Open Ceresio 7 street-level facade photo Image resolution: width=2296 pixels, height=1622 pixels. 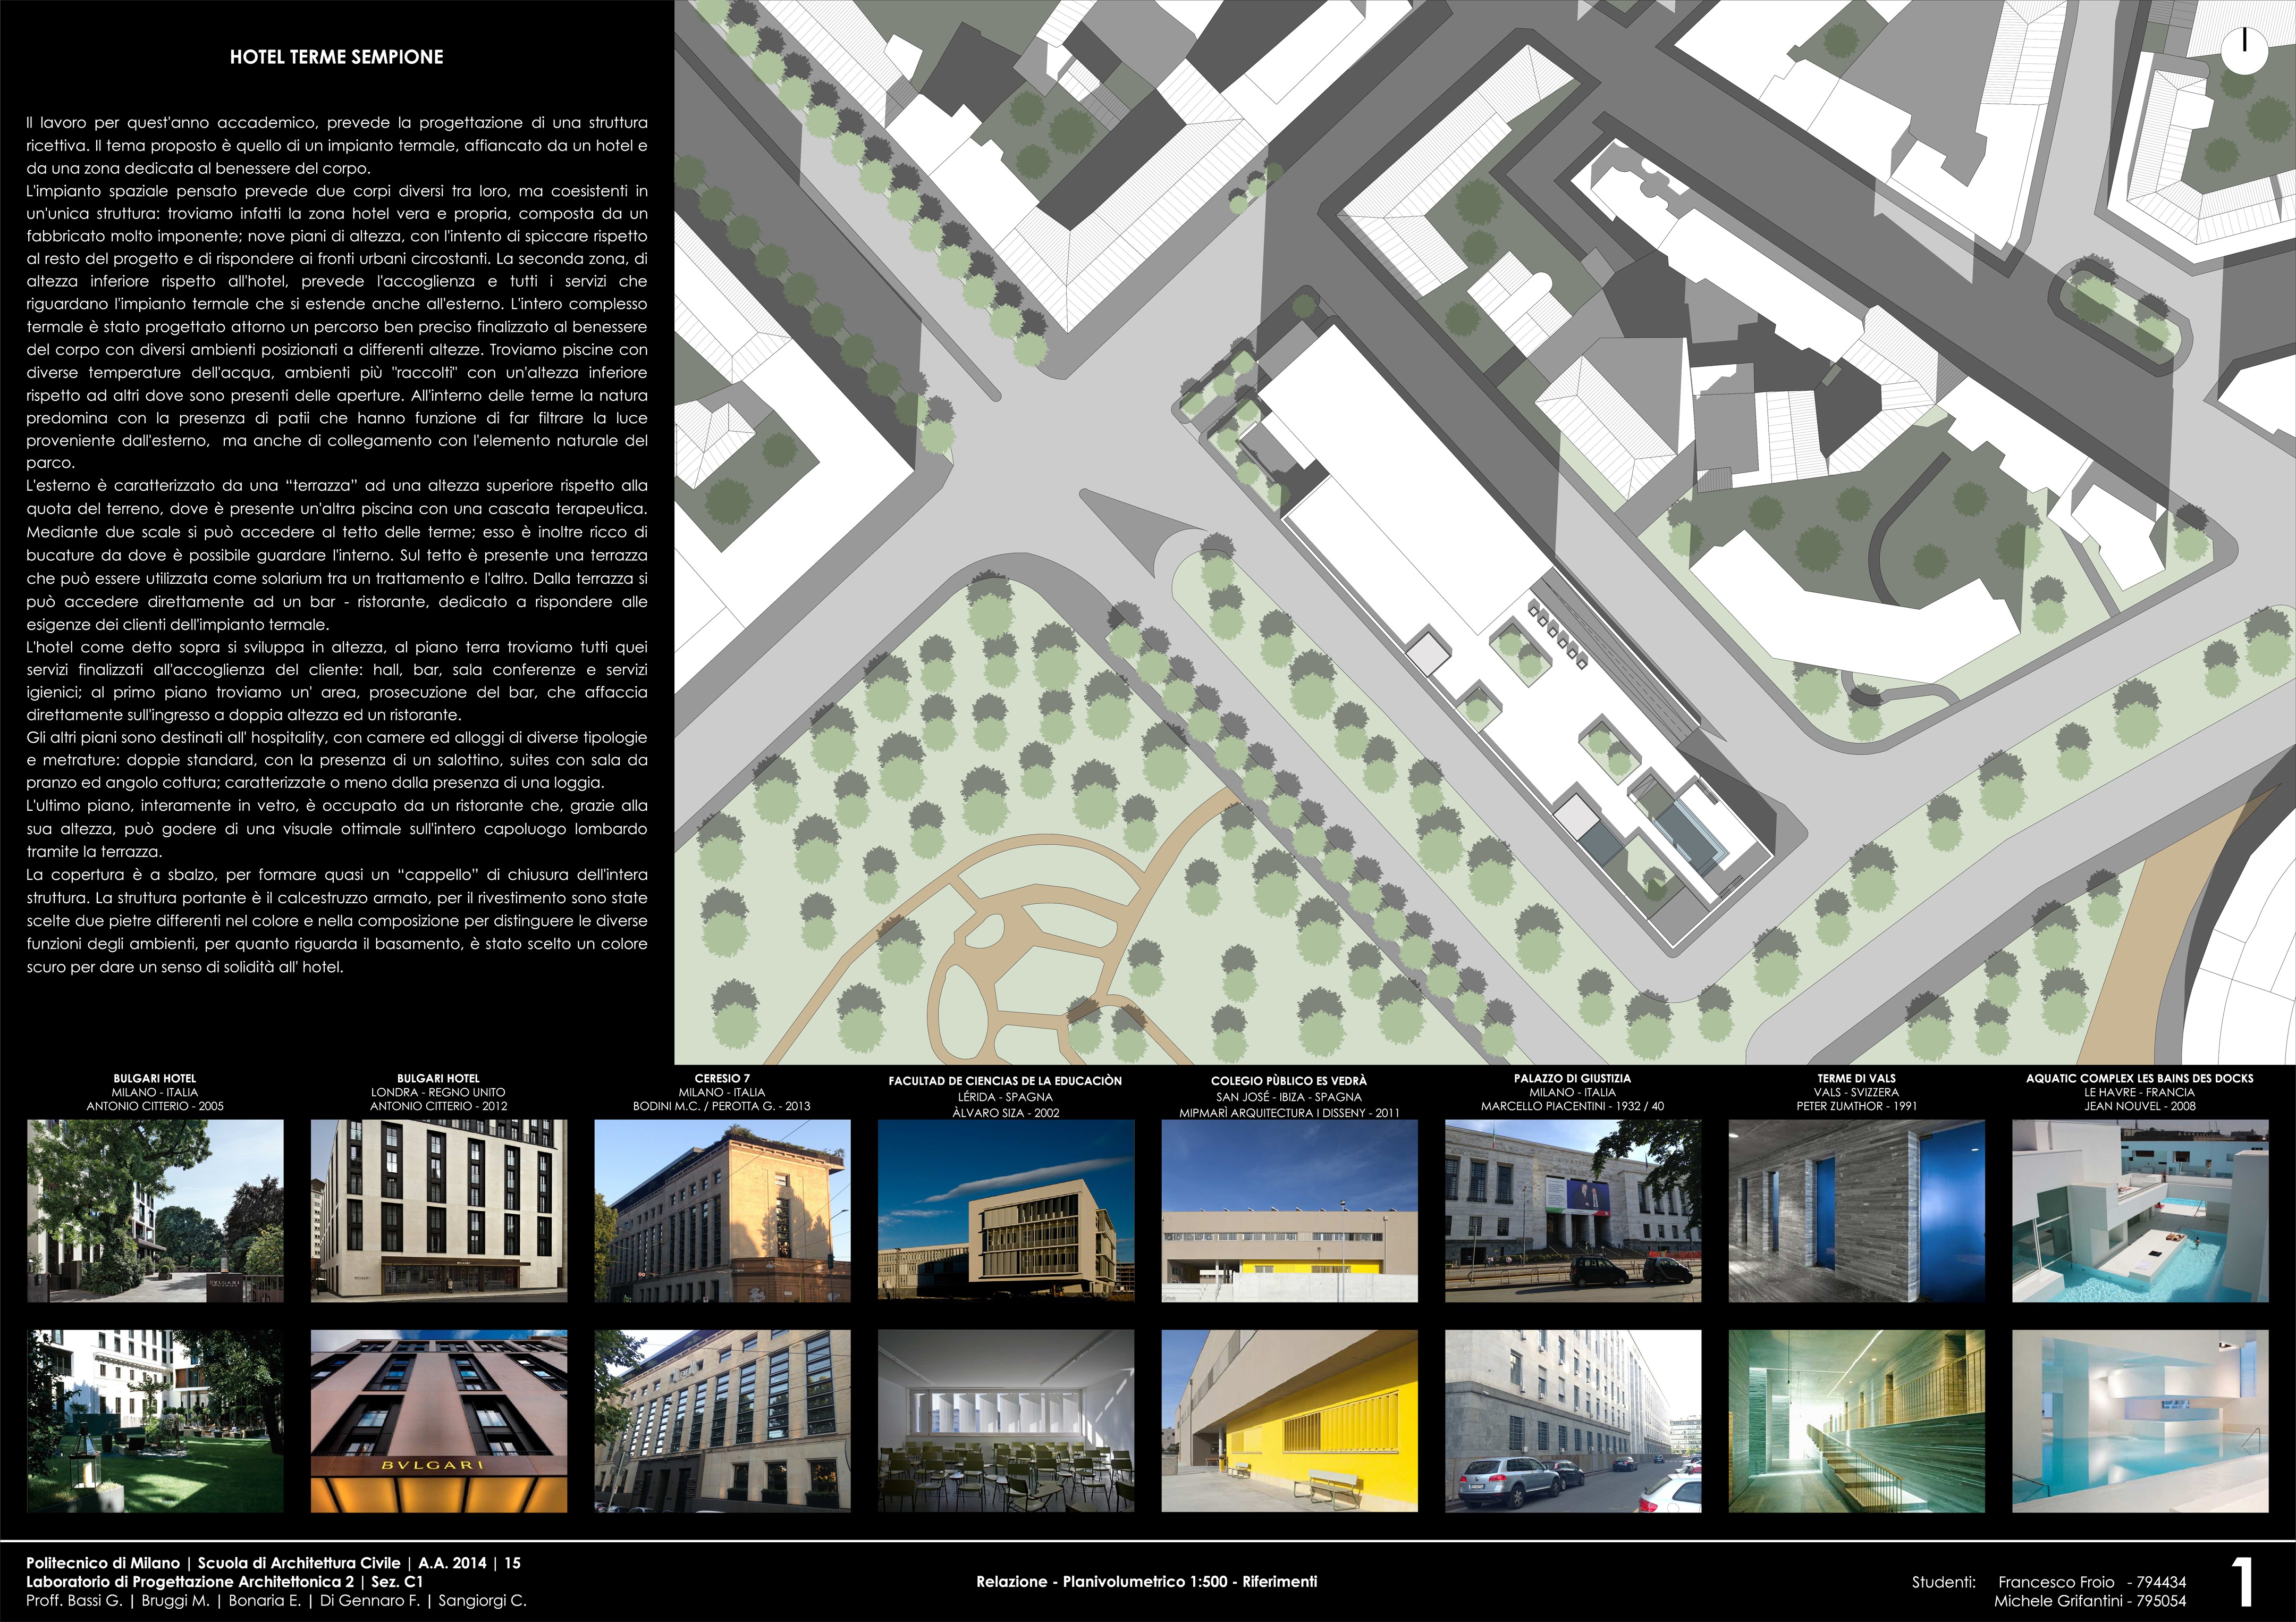coord(722,1421)
